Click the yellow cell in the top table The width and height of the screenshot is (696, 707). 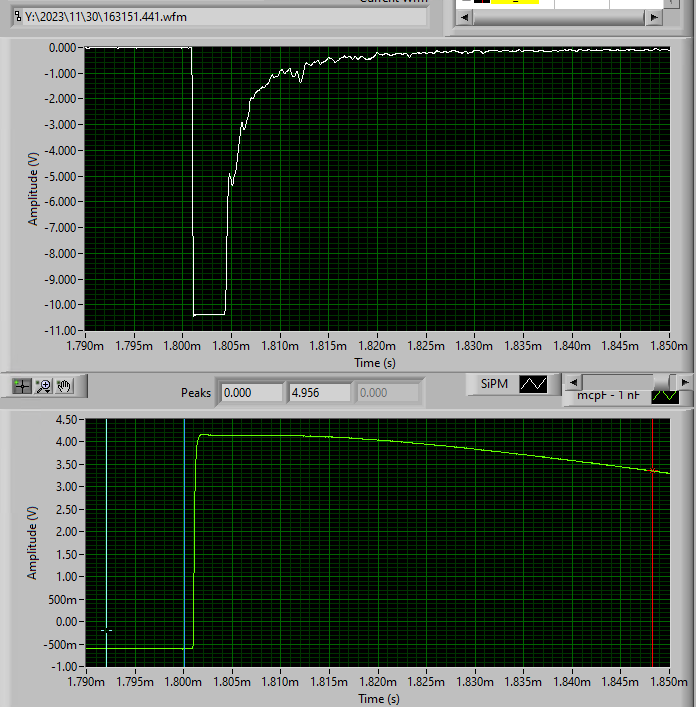[515, 2]
